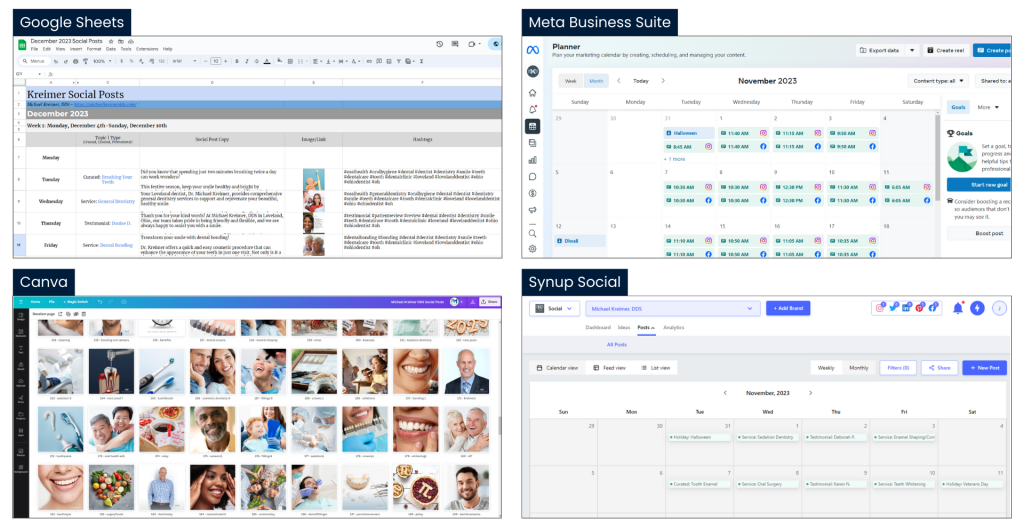Click the + Add Brand button
Image resolution: width=1024 pixels, height=529 pixels.
pos(788,308)
